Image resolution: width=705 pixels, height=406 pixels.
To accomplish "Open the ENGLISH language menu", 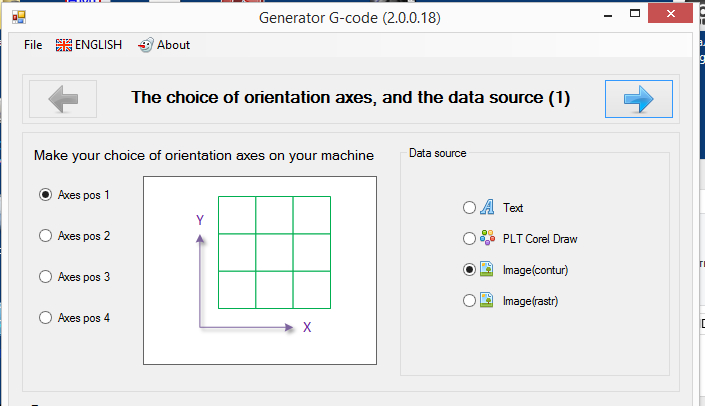I will pyautogui.click(x=98, y=45).
